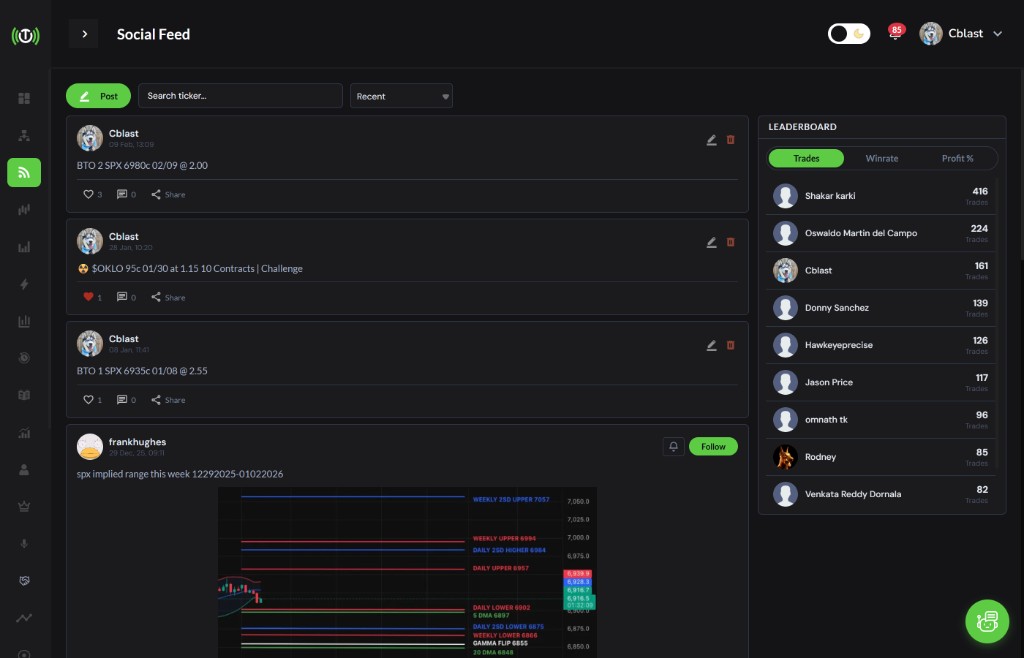Click the green Post button
1024x658 pixels.
(98, 96)
